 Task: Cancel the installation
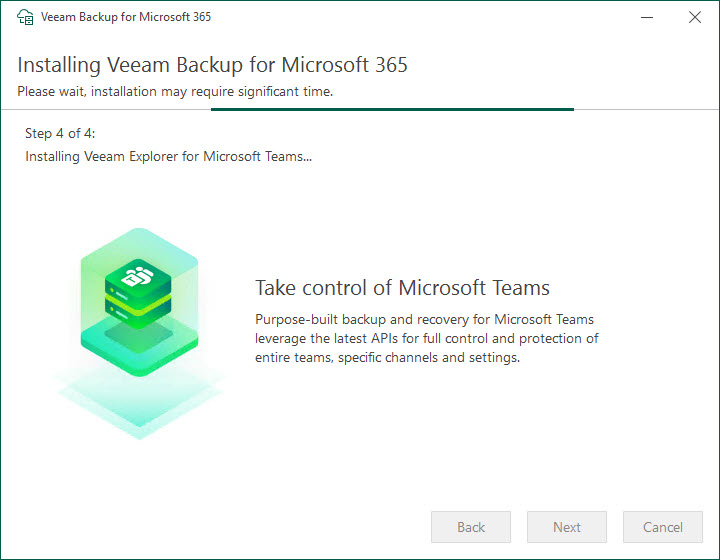point(663,527)
